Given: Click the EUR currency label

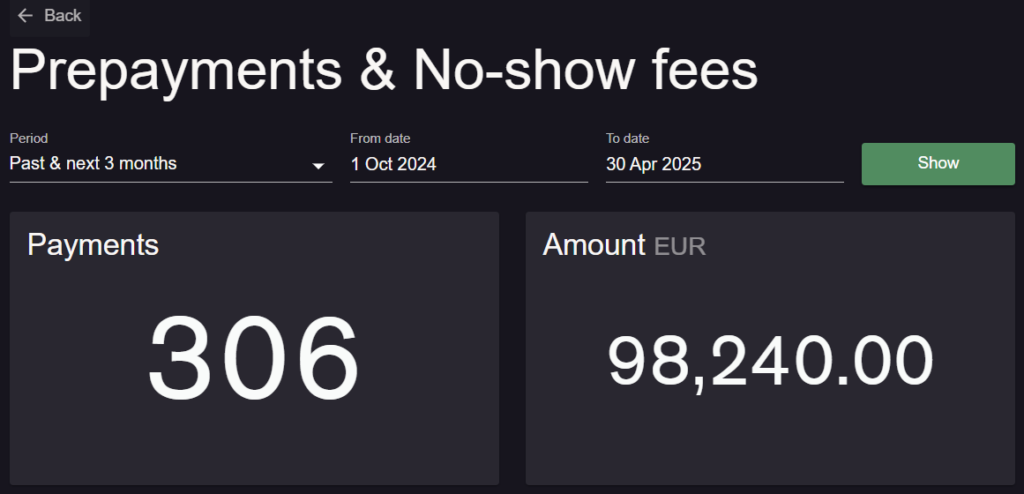Looking at the screenshot, I should 680,246.
